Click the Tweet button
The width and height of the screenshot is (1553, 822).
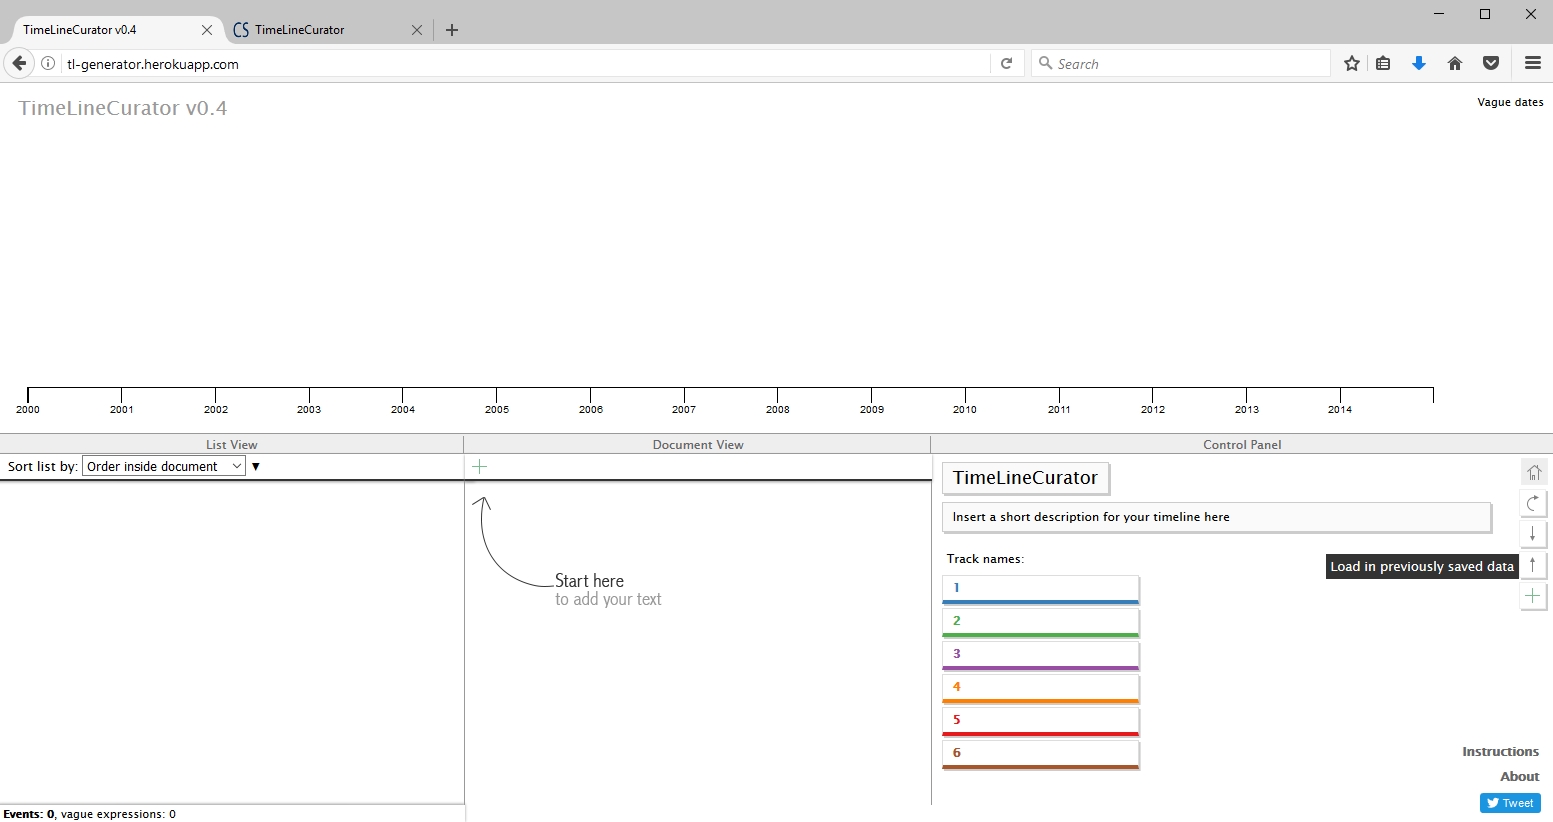coord(1510,803)
